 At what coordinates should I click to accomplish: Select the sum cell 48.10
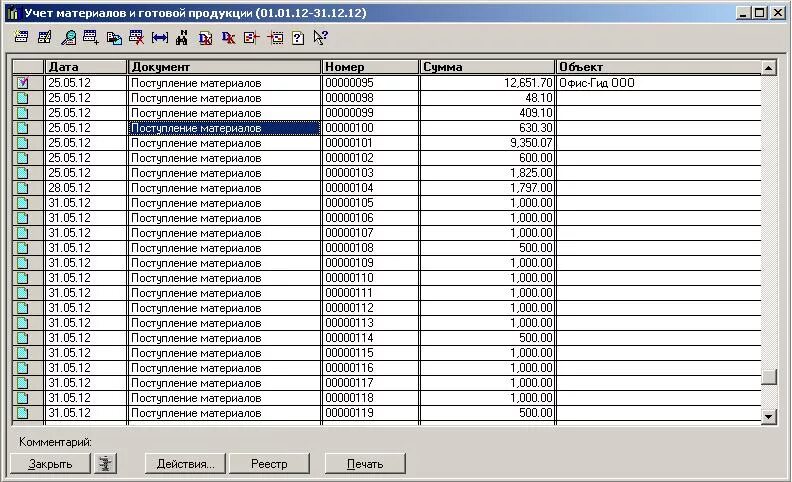(487, 98)
